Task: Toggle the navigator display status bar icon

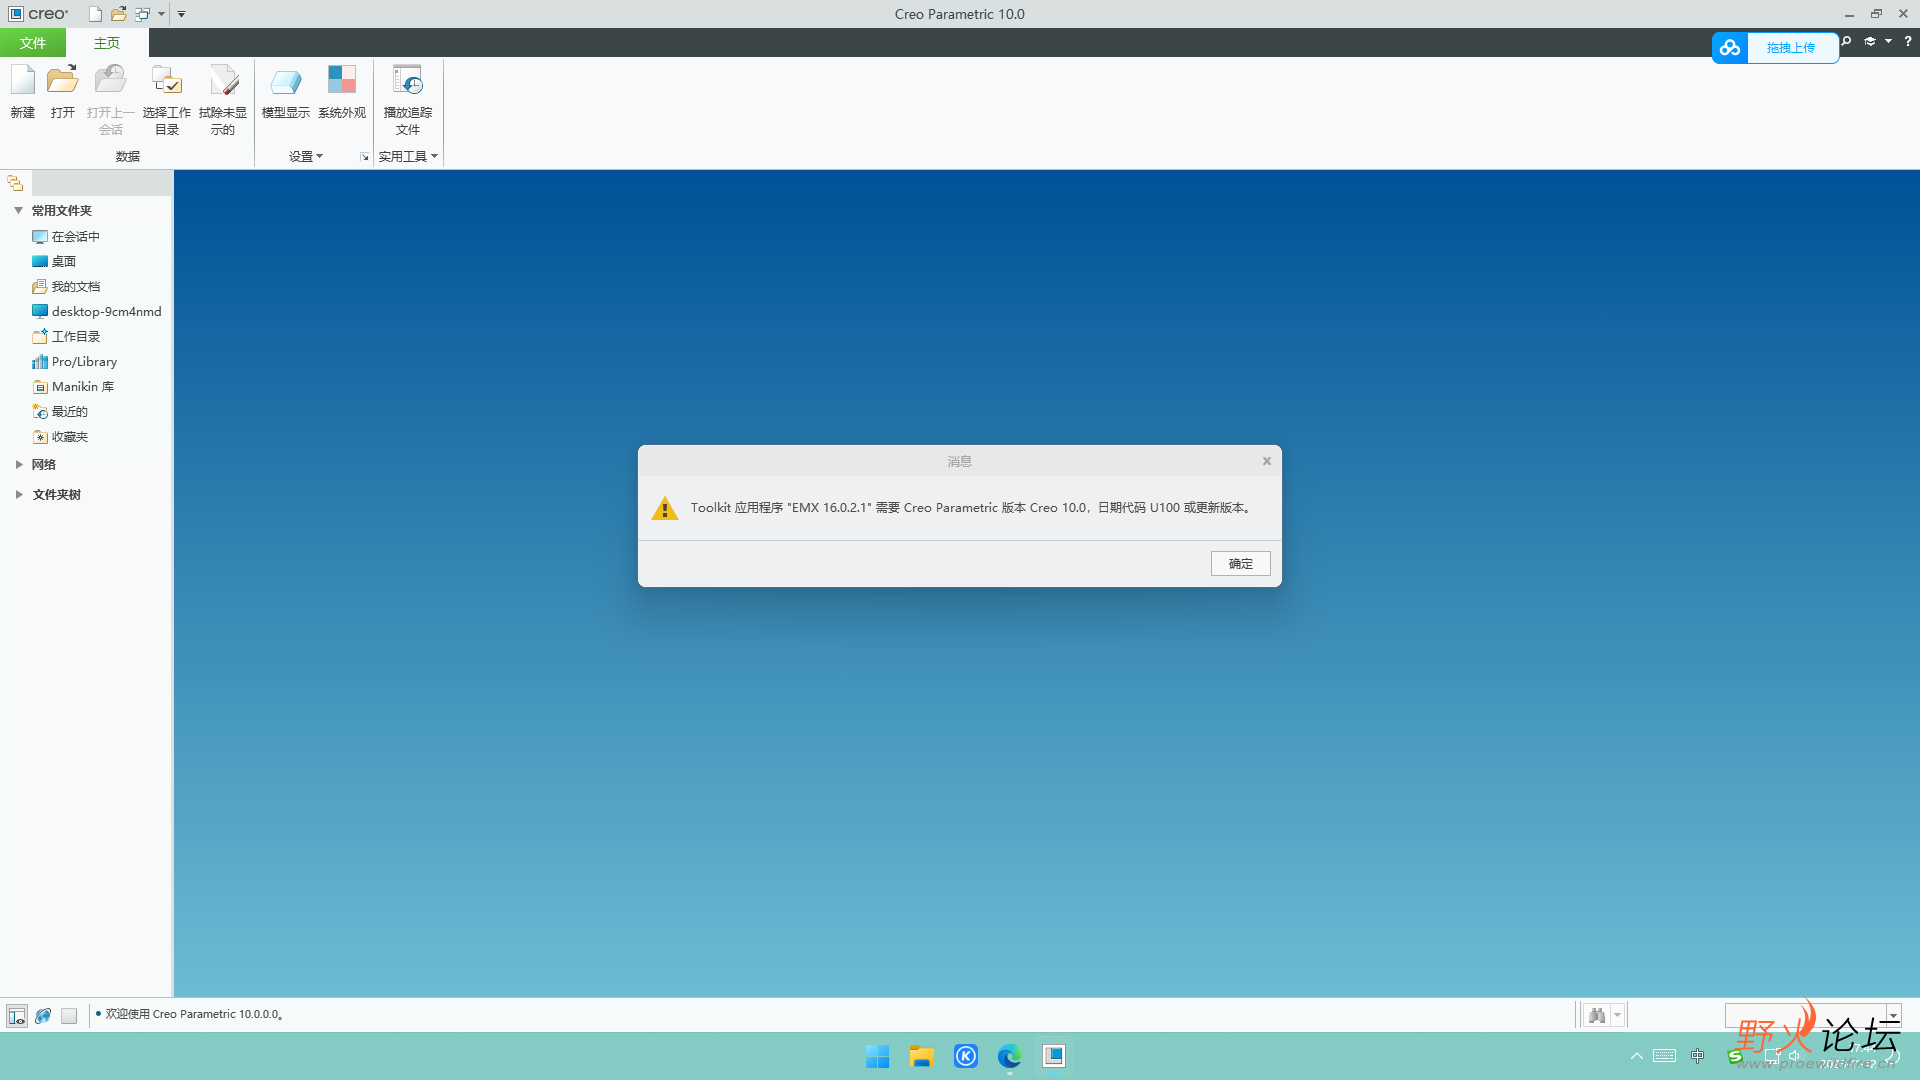Action: [17, 1016]
